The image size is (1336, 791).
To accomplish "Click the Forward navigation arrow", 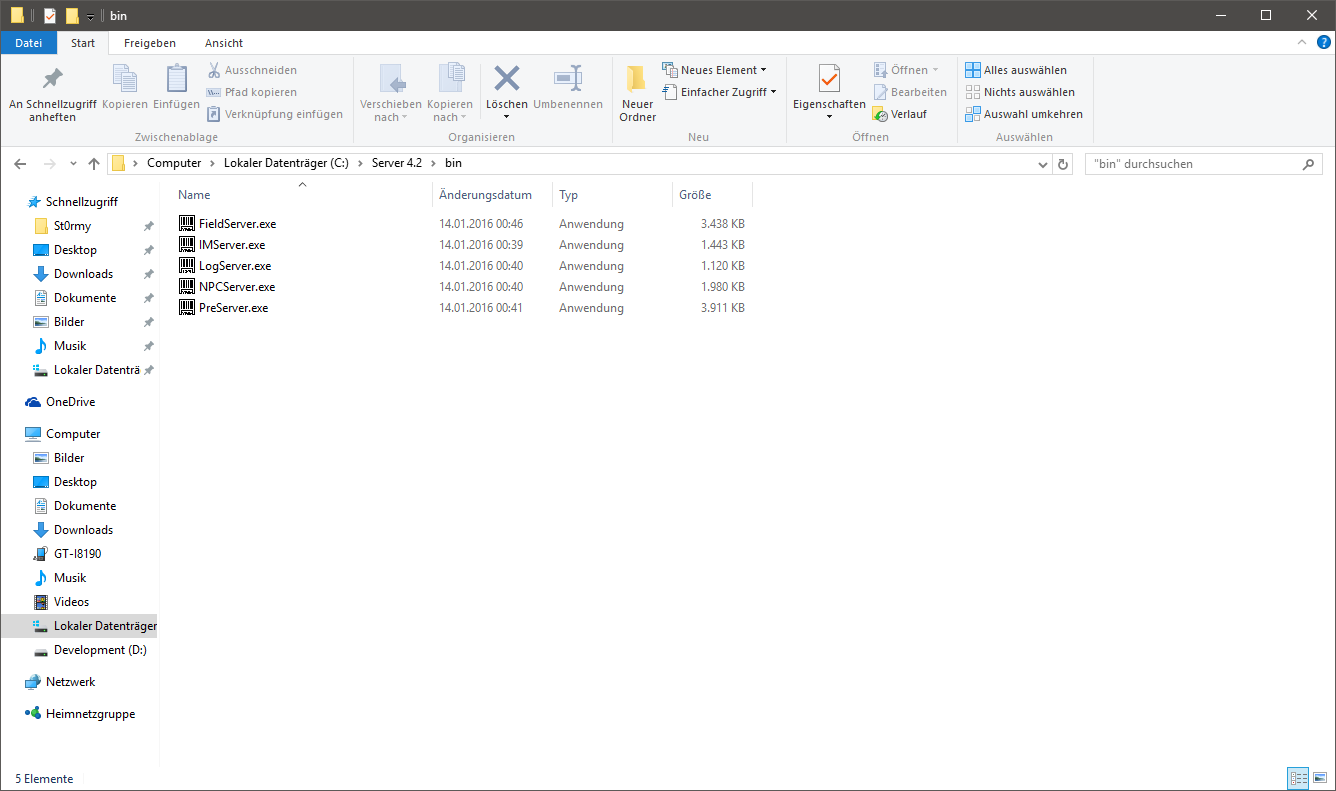I will 49,163.
